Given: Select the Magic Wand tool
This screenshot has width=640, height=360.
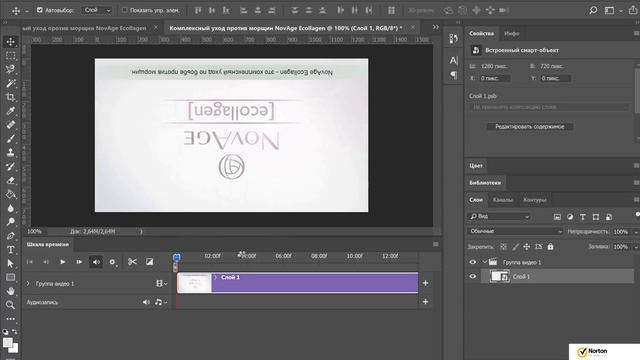Looking at the screenshot, I should point(11,83).
